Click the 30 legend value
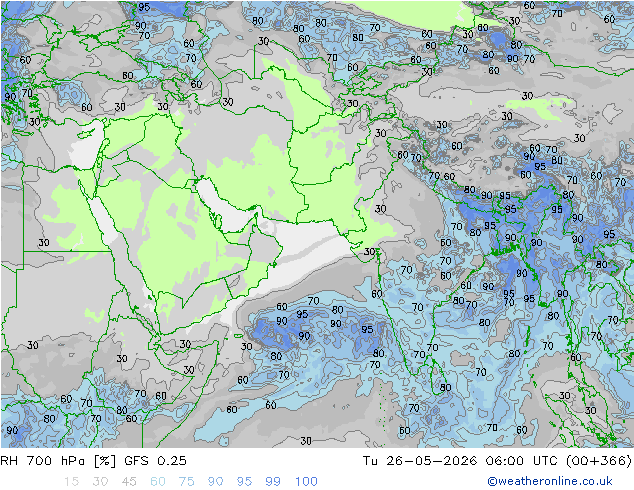 coord(100,482)
